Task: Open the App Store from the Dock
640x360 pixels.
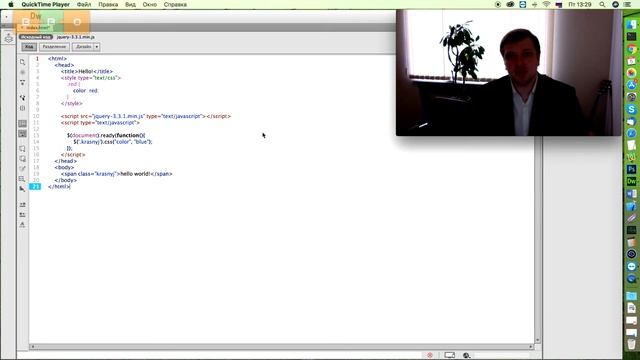Action: pyautogui.click(x=631, y=85)
